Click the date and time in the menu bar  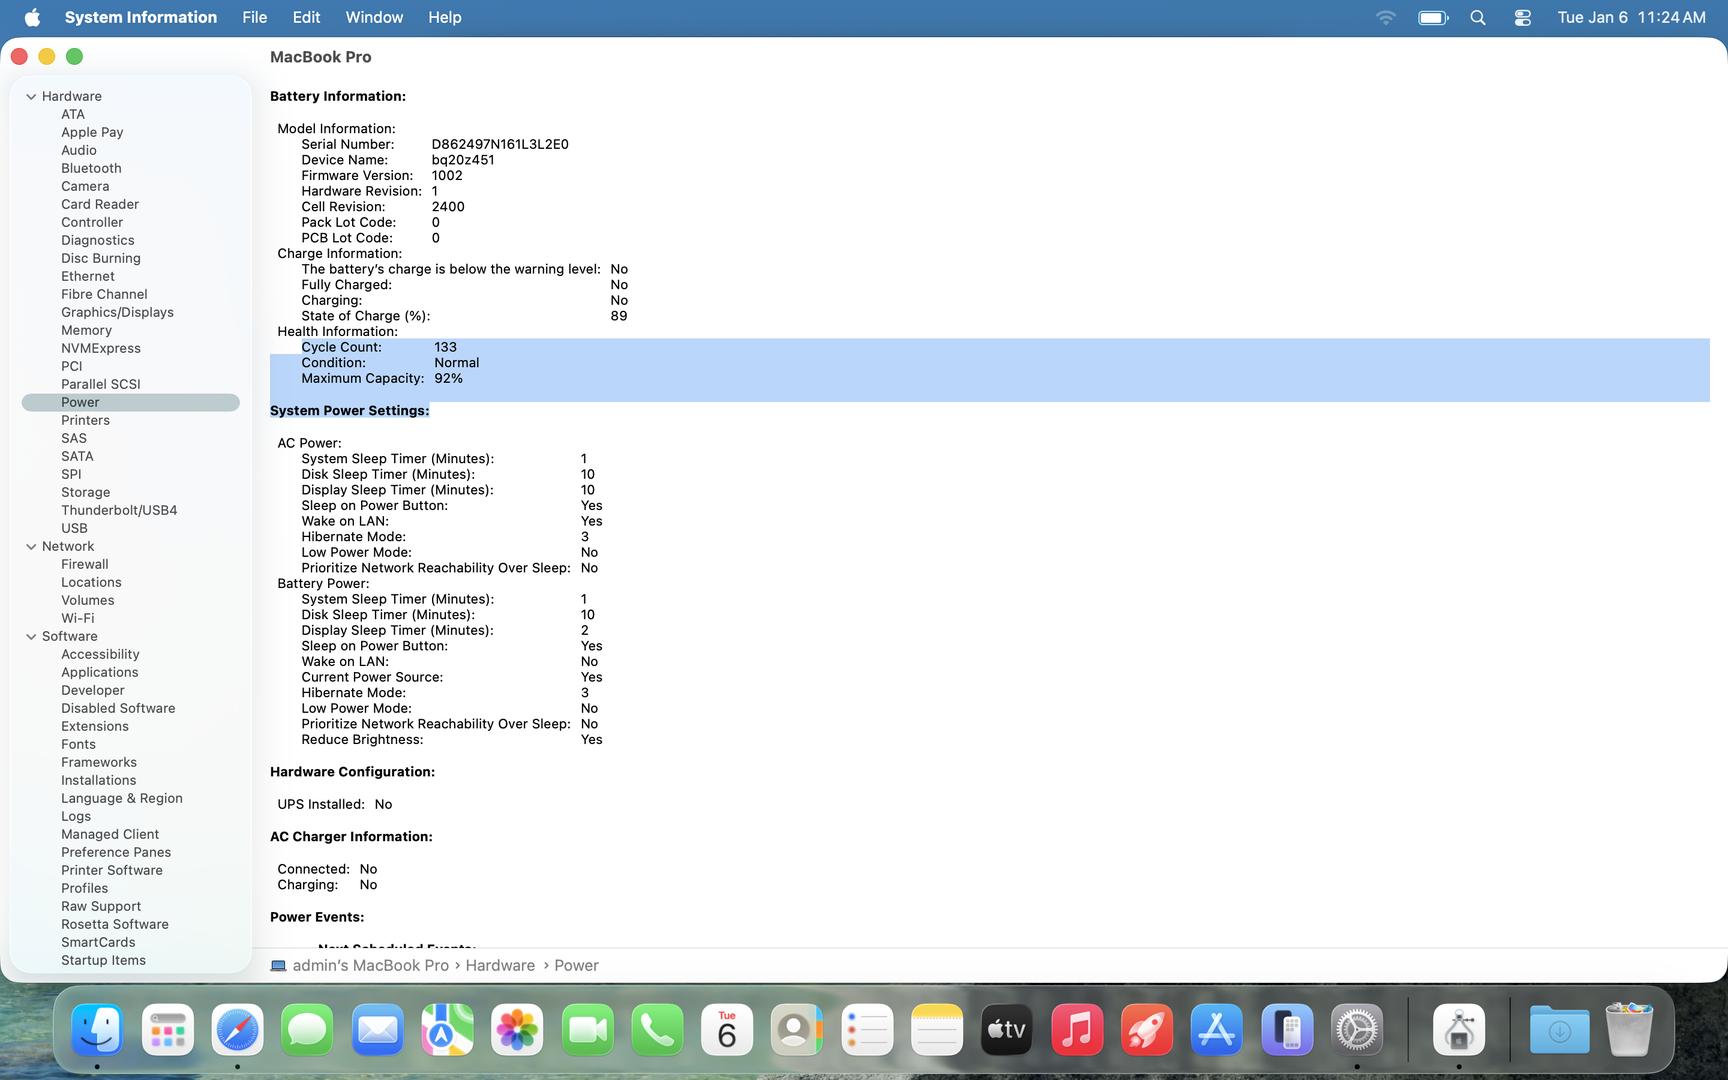tap(1632, 17)
